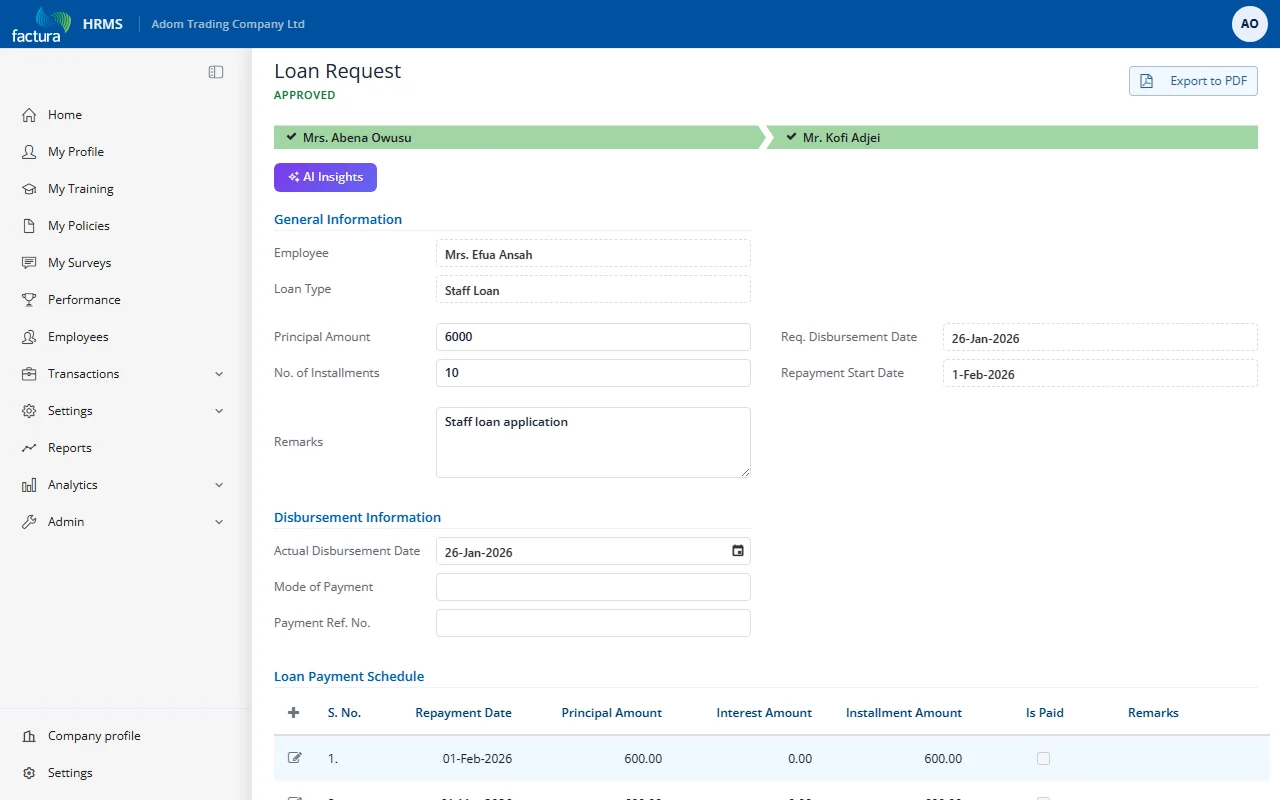1280x800 pixels.
Task: Export loan request to PDF
Action: point(1193,81)
